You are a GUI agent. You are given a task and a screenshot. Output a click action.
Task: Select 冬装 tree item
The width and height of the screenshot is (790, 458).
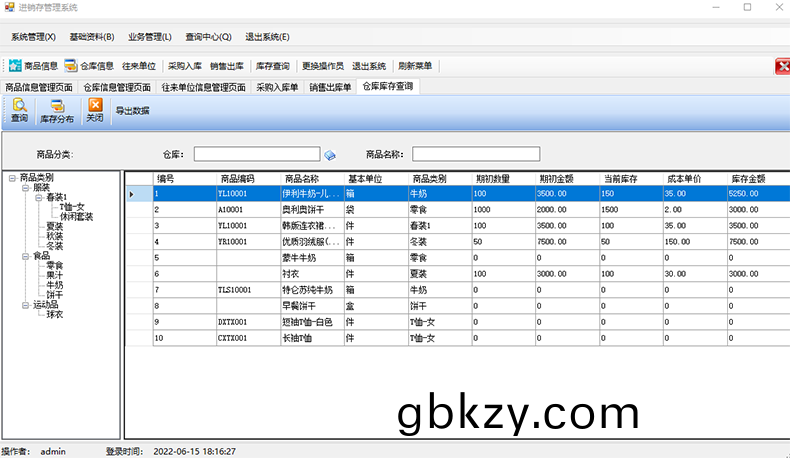tap(54, 246)
